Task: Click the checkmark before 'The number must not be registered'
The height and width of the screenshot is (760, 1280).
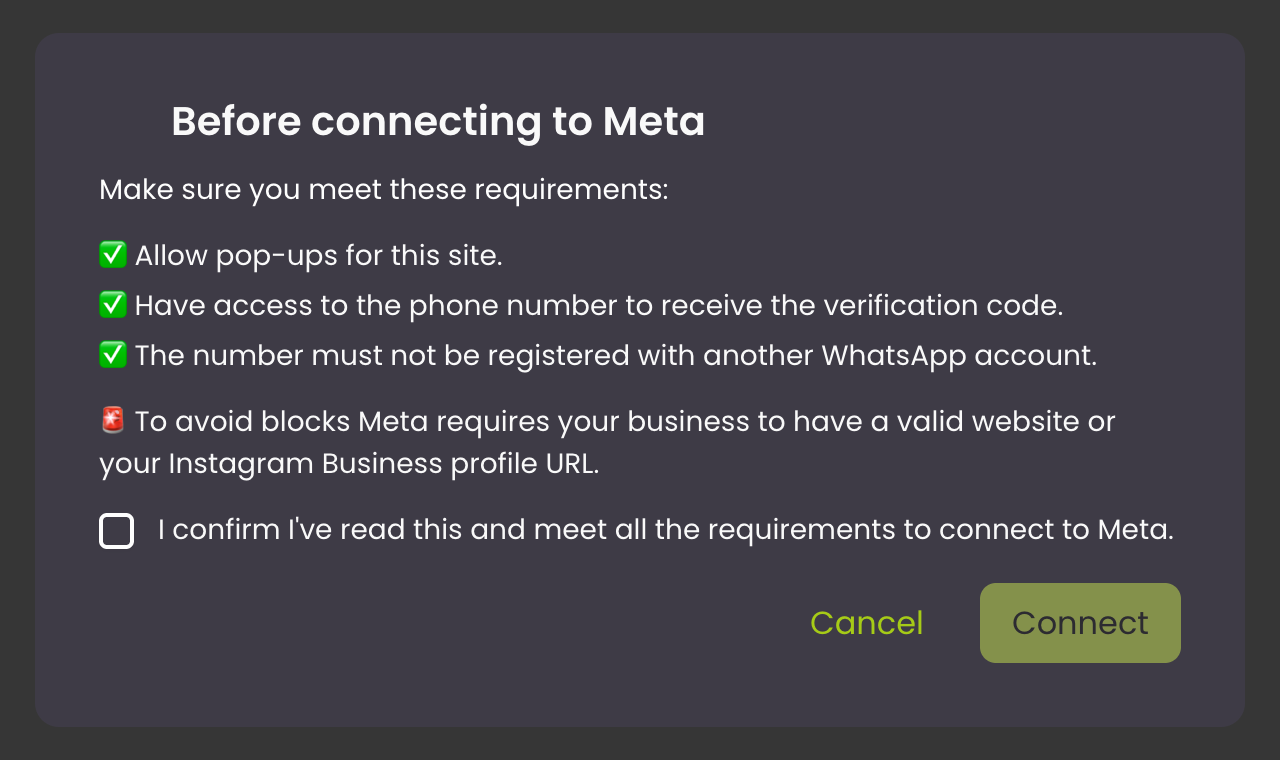Action: point(113,354)
